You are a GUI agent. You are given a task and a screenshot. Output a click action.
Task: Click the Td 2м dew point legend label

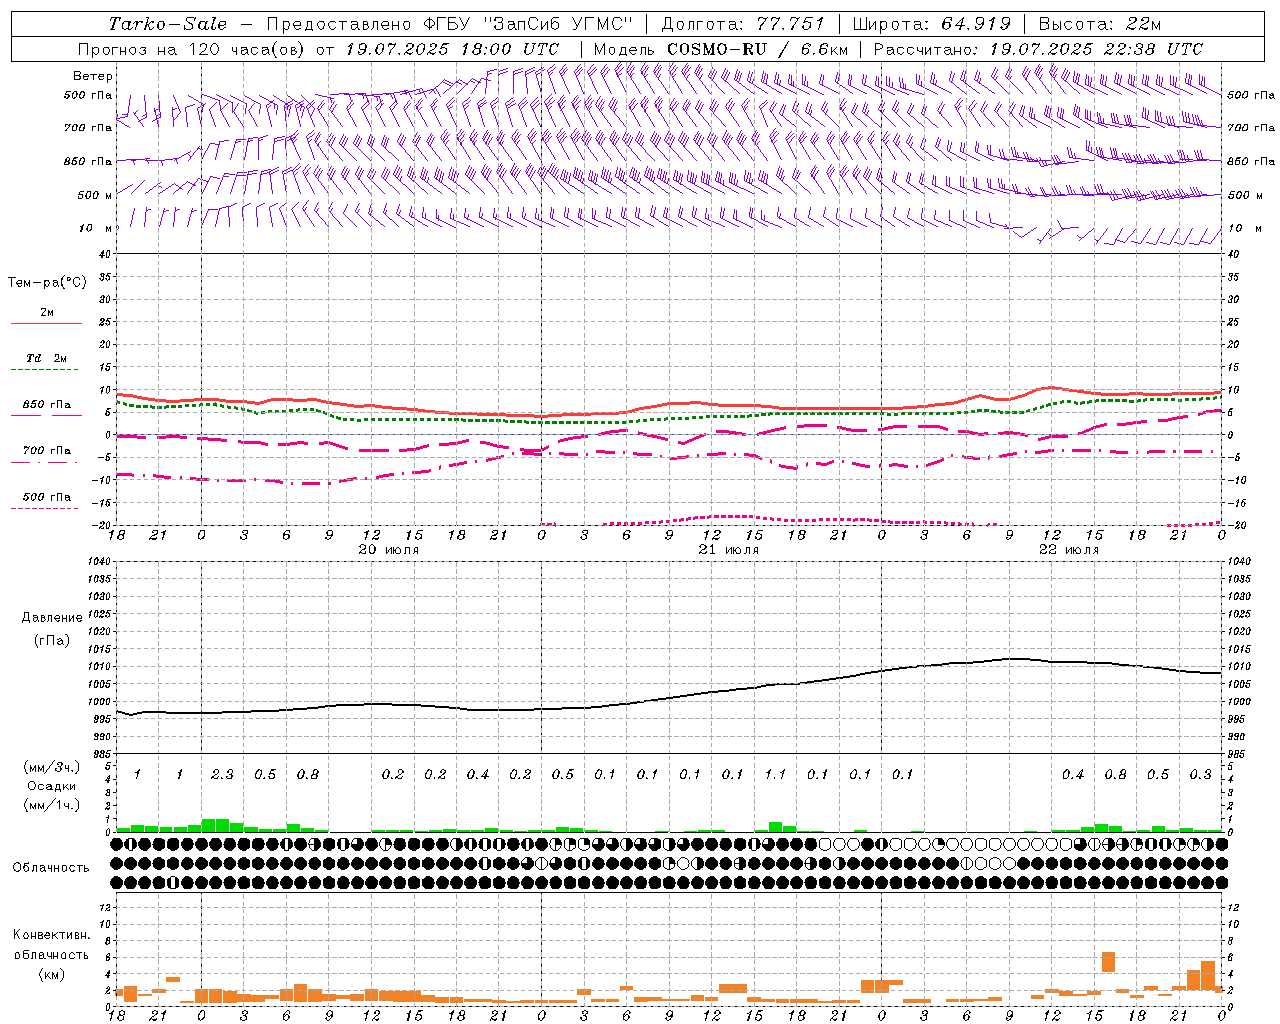point(46,358)
